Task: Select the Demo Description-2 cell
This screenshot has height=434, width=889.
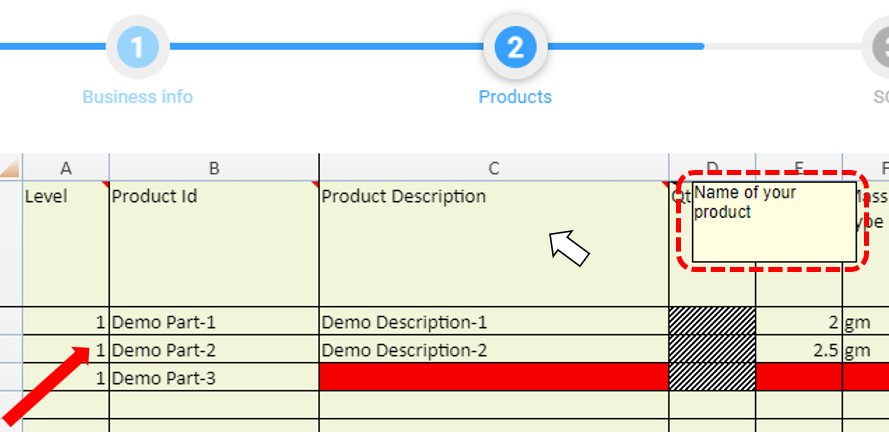Action: [494, 350]
